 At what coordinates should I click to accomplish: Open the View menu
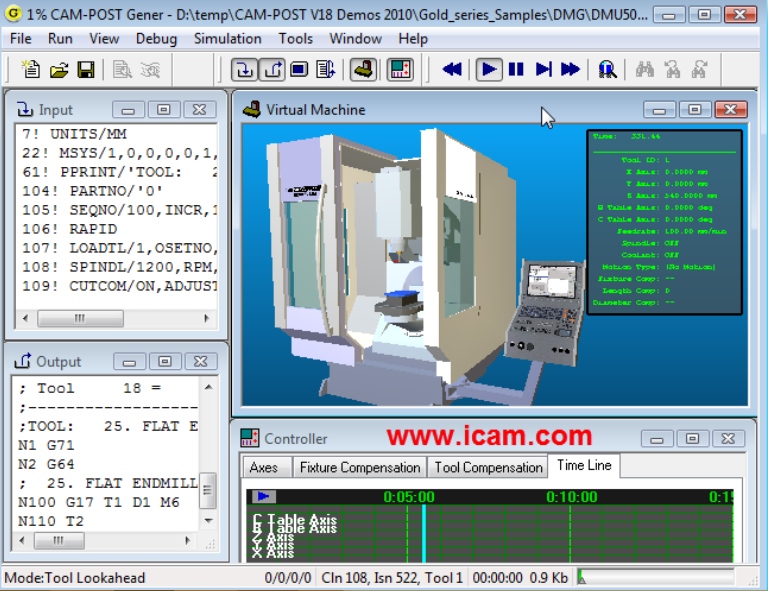pos(104,39)
